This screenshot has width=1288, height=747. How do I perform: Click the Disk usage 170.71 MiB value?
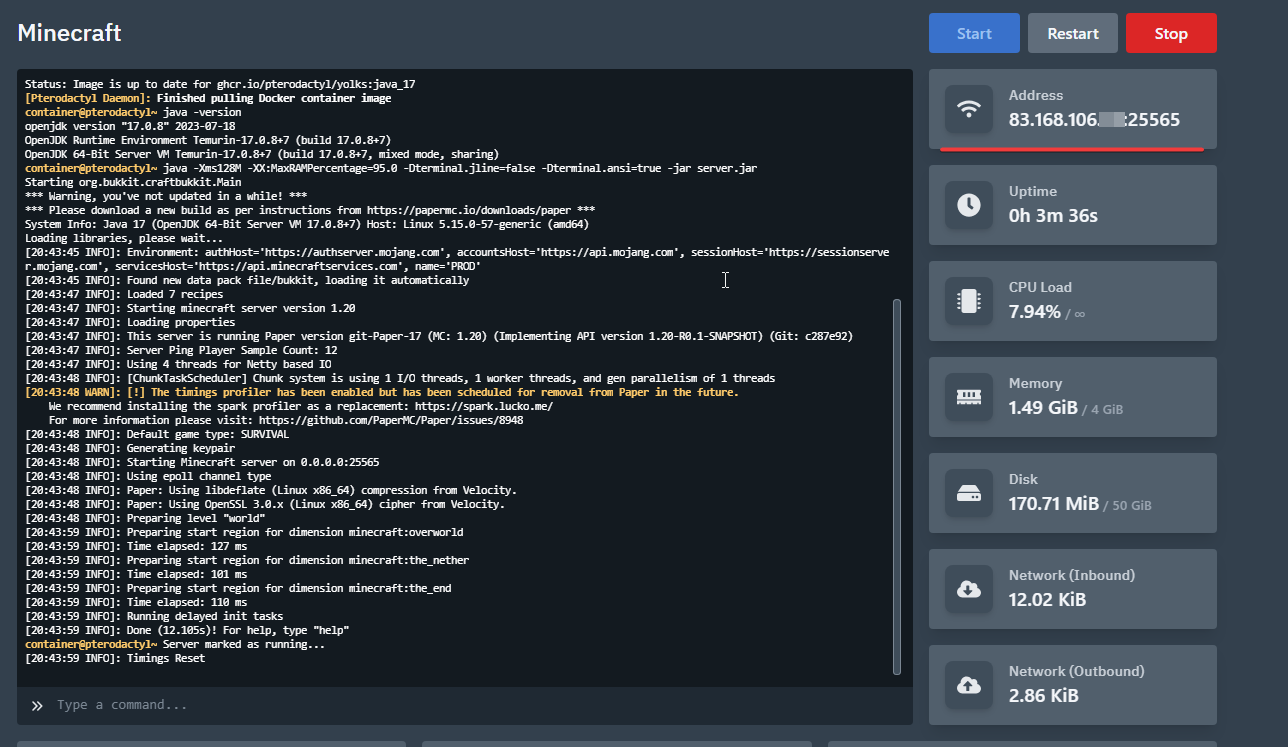(1053, 504)
